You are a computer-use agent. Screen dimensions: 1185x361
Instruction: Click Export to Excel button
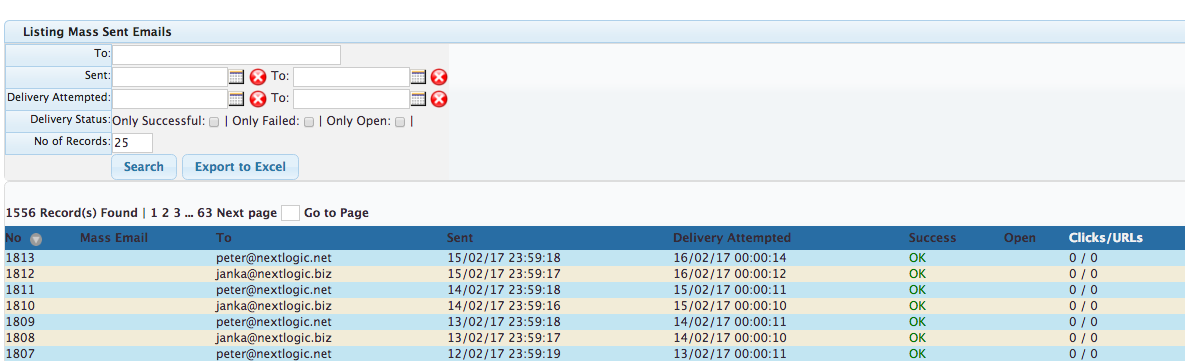[240, 167]
